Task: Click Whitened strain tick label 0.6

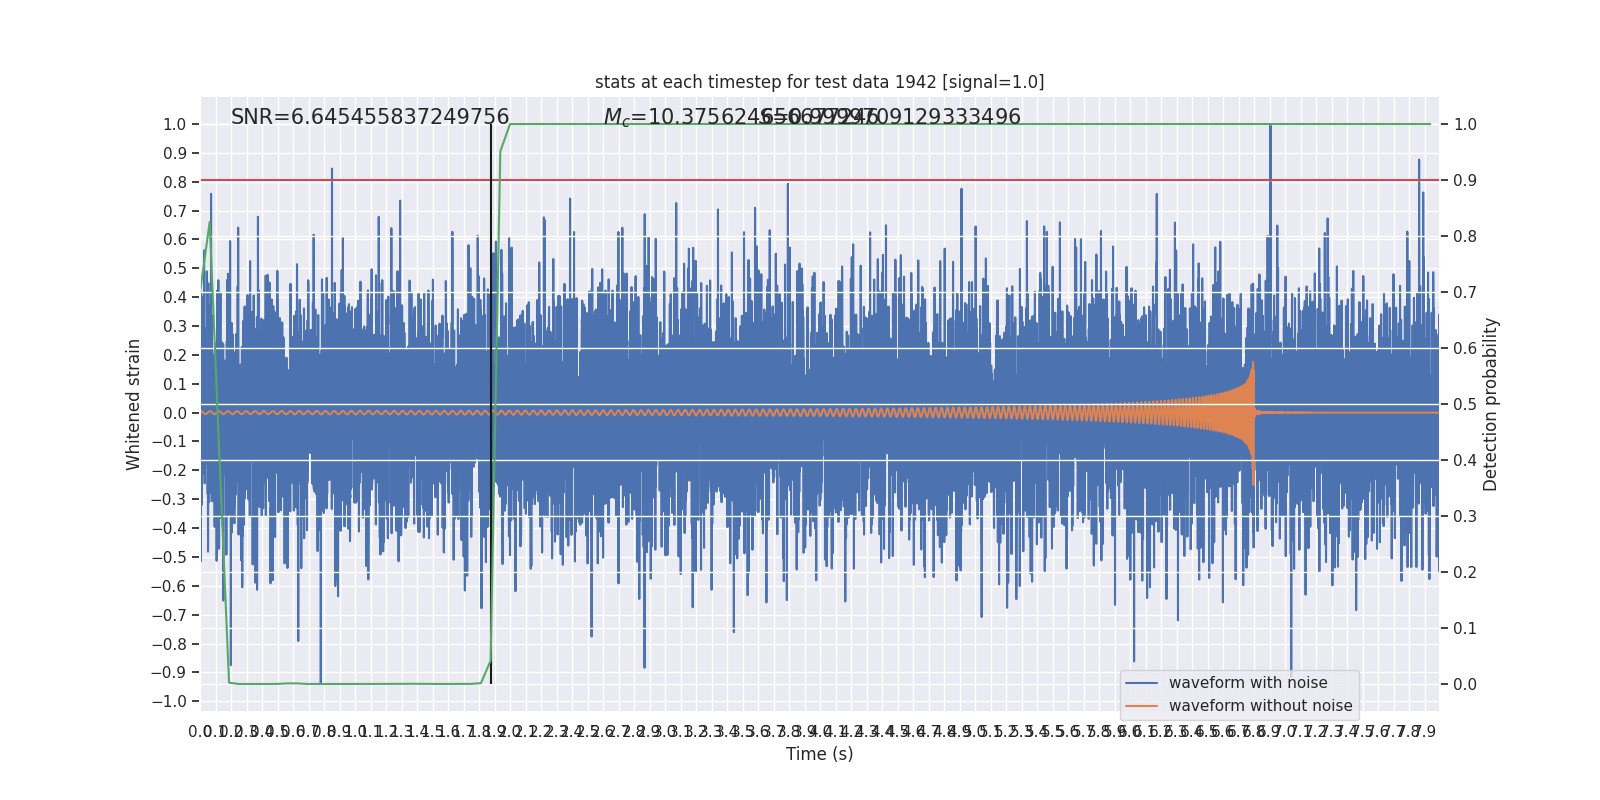Action: pyautogui.click(x=175, y=240)
